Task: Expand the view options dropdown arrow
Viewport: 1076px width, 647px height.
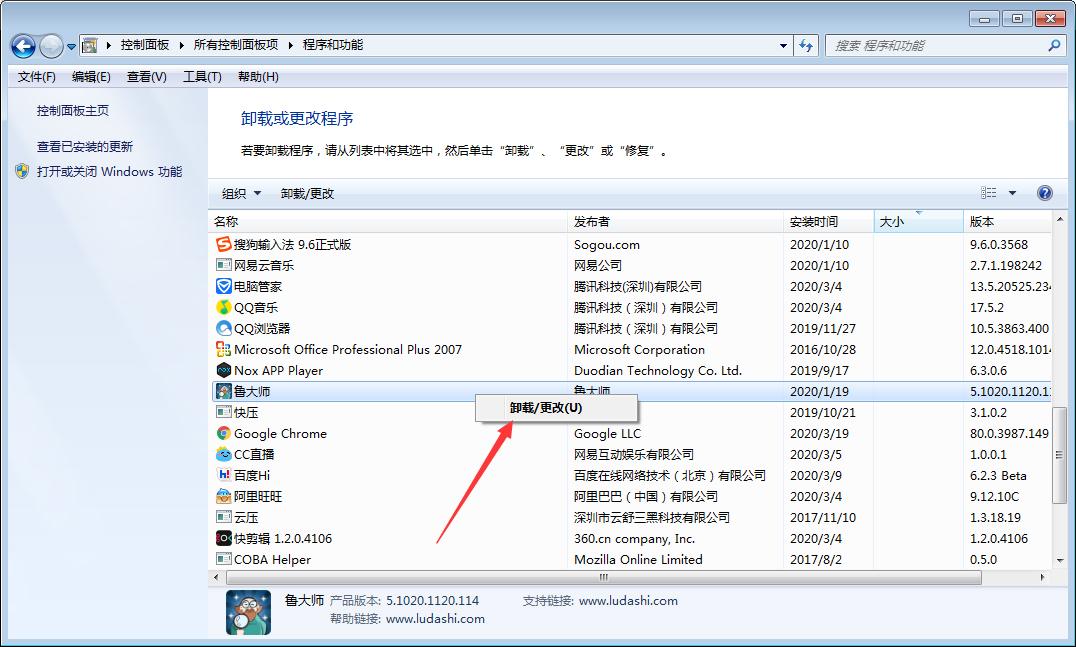Action: (x=1012, y=193)
